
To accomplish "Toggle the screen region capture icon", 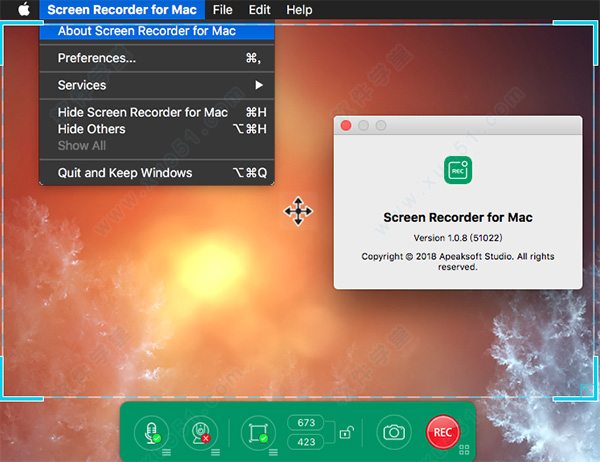I will pyautogui.click(x=258, y=433).
